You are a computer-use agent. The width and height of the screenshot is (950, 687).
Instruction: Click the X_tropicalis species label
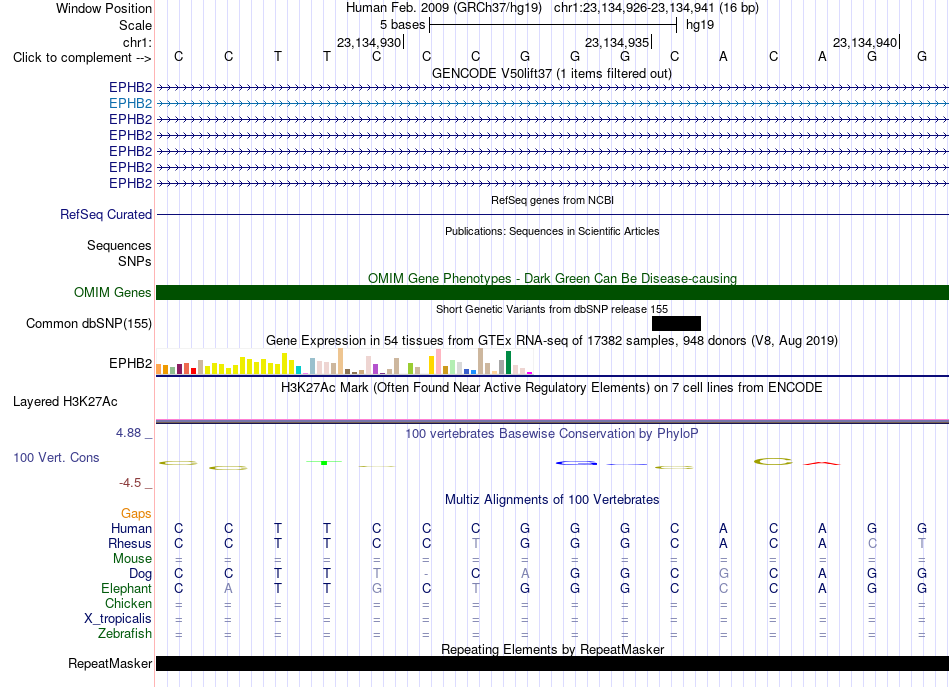click(118, 619)
